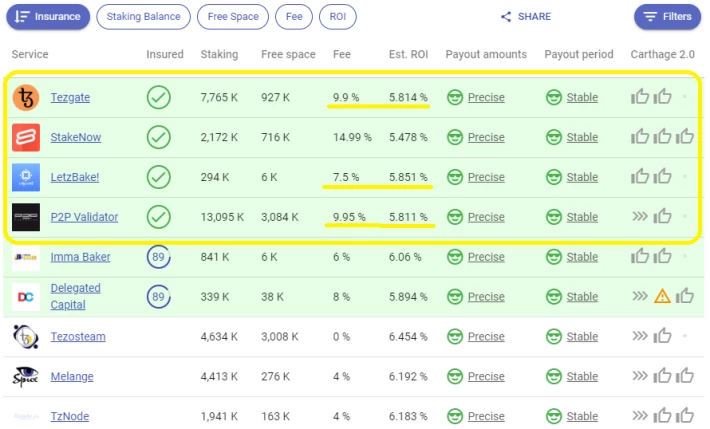
Task: Click the Payout amounts column header
Action: click(x=486, y=54)
